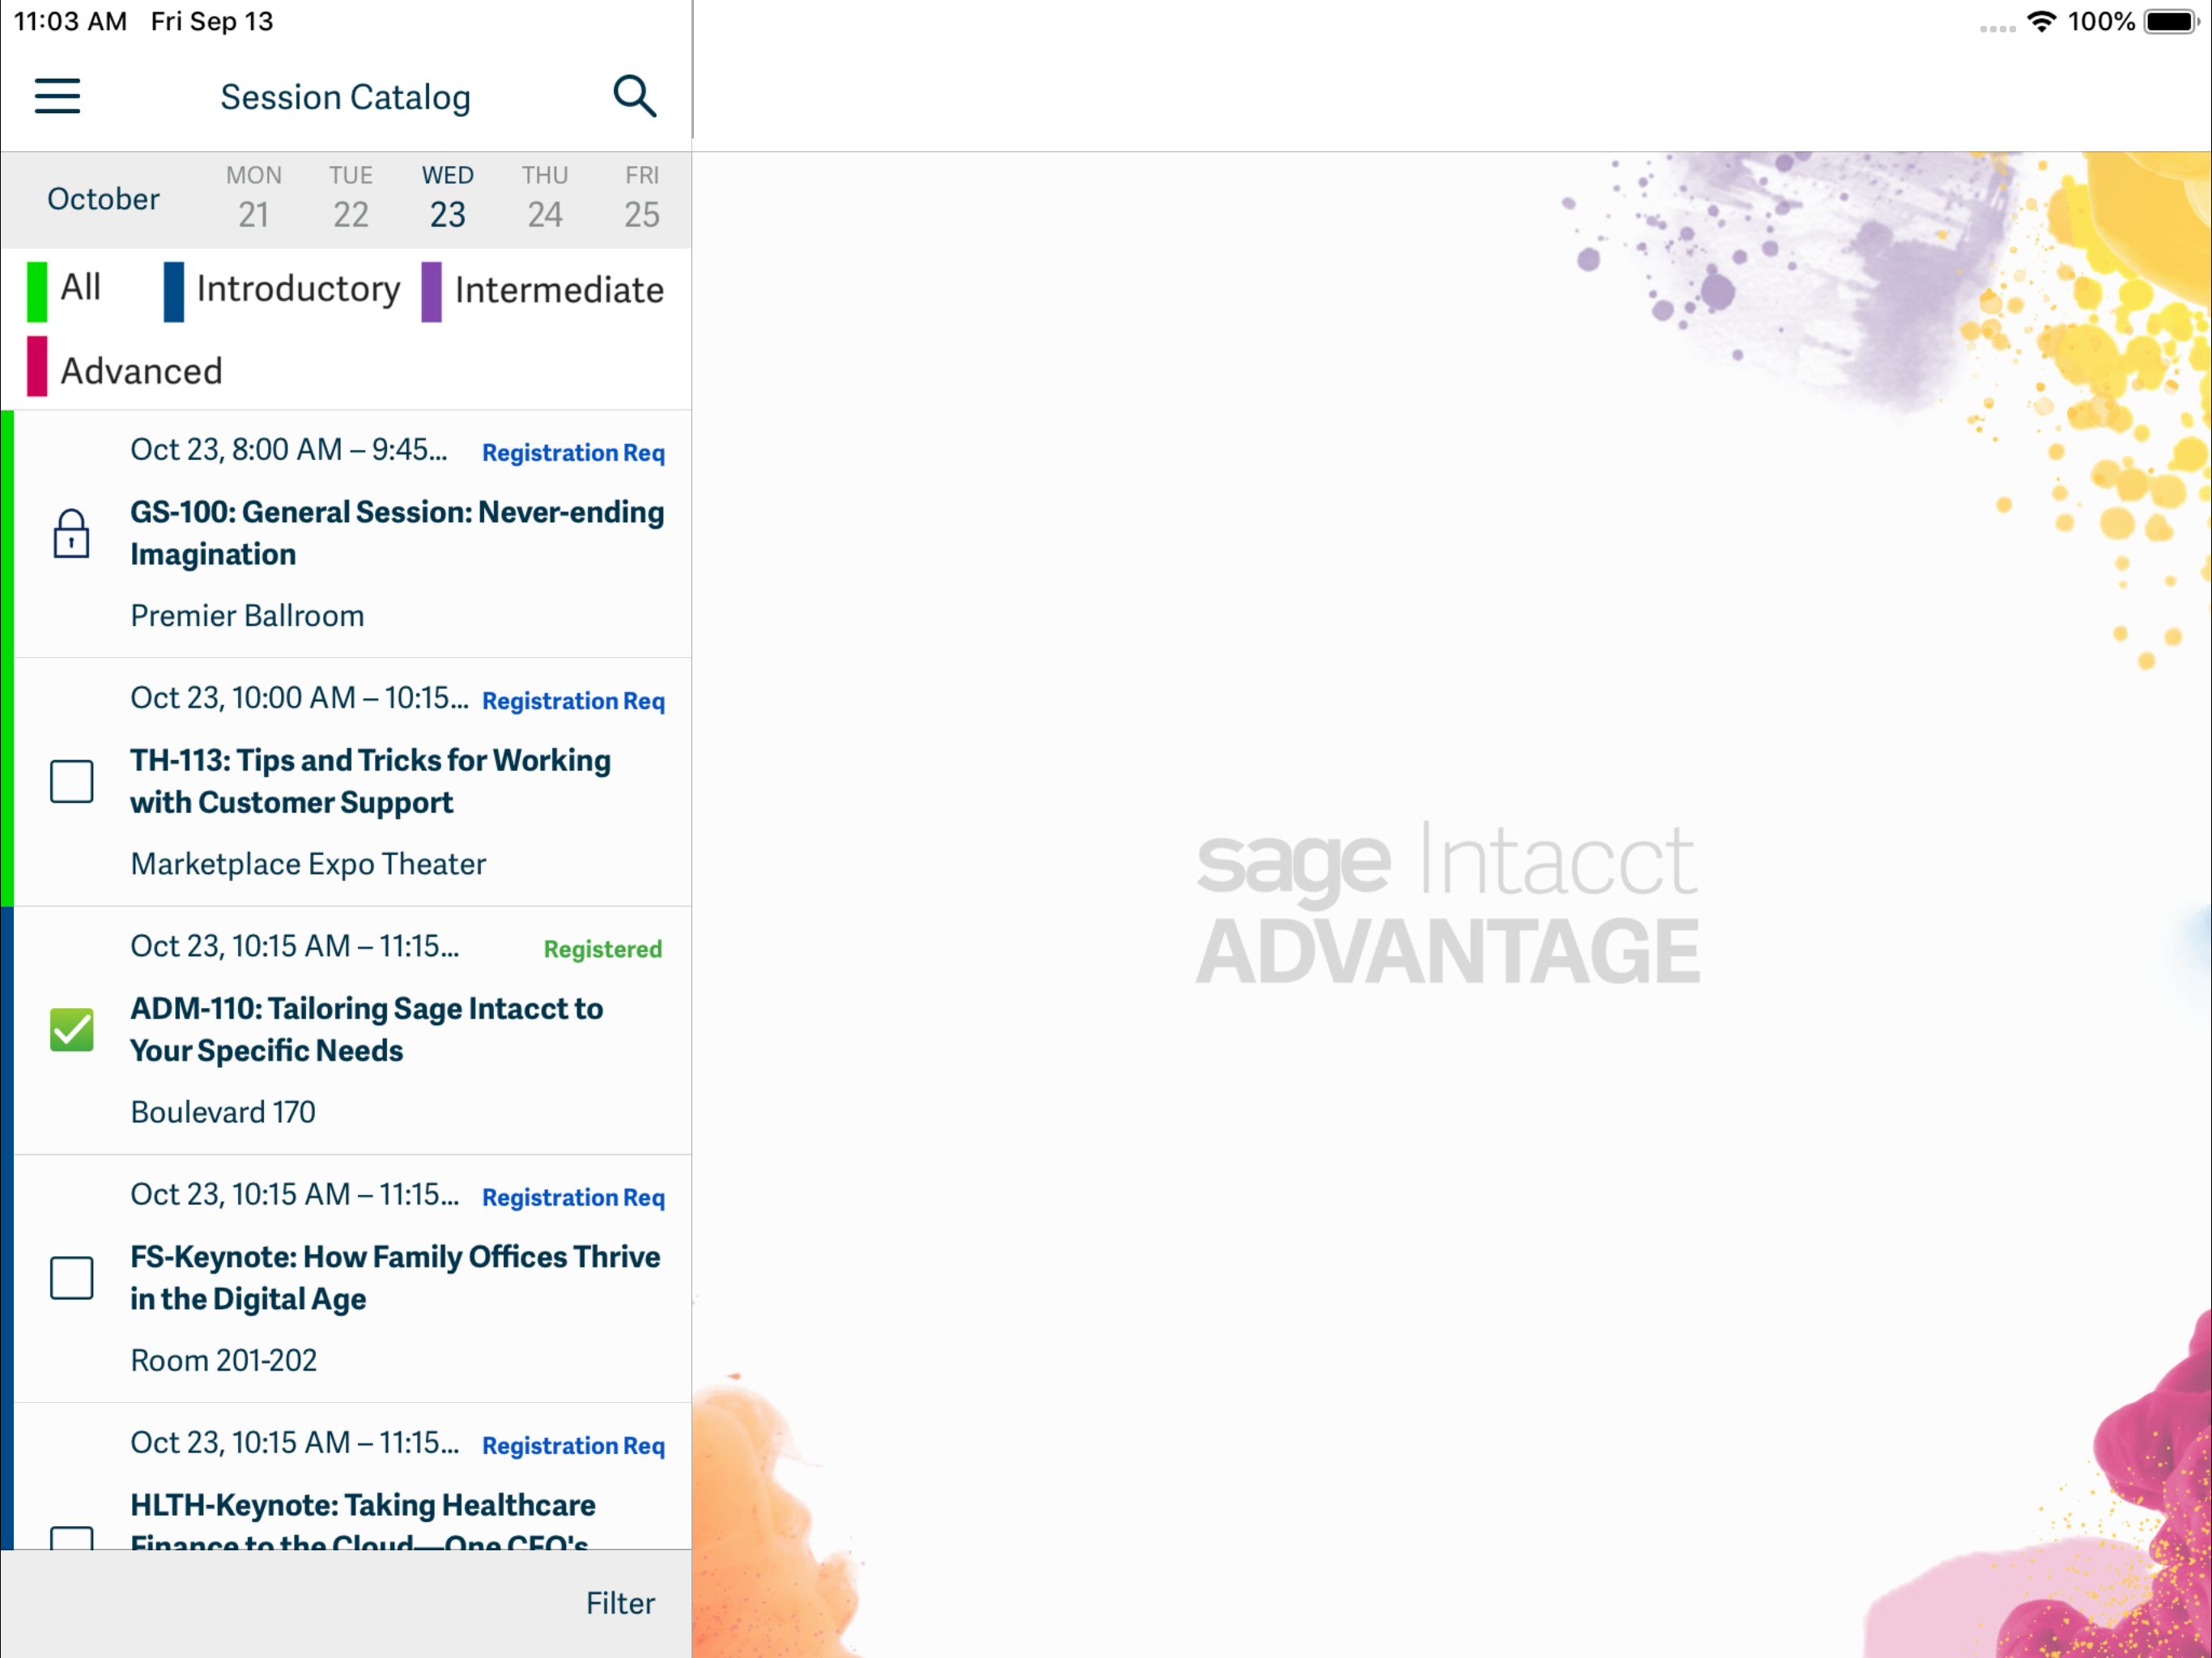Check the TH-113 session checkbox
This screenshot has width=2212, height=1658.
point(72,781)
